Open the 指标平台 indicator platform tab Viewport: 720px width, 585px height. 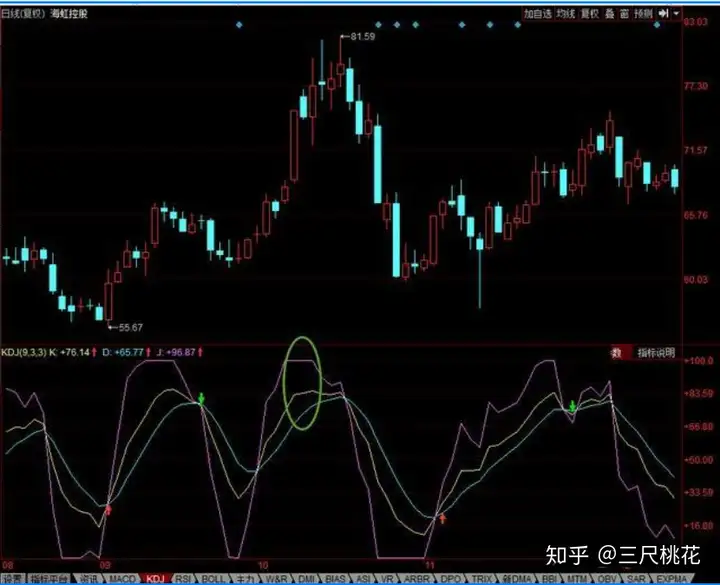pyautogui.click(x=49, y=579)
